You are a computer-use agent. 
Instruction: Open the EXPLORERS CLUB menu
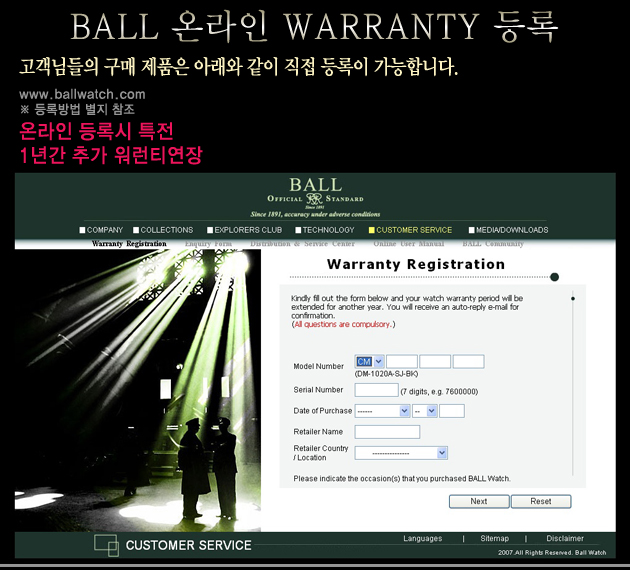(244, 230)
